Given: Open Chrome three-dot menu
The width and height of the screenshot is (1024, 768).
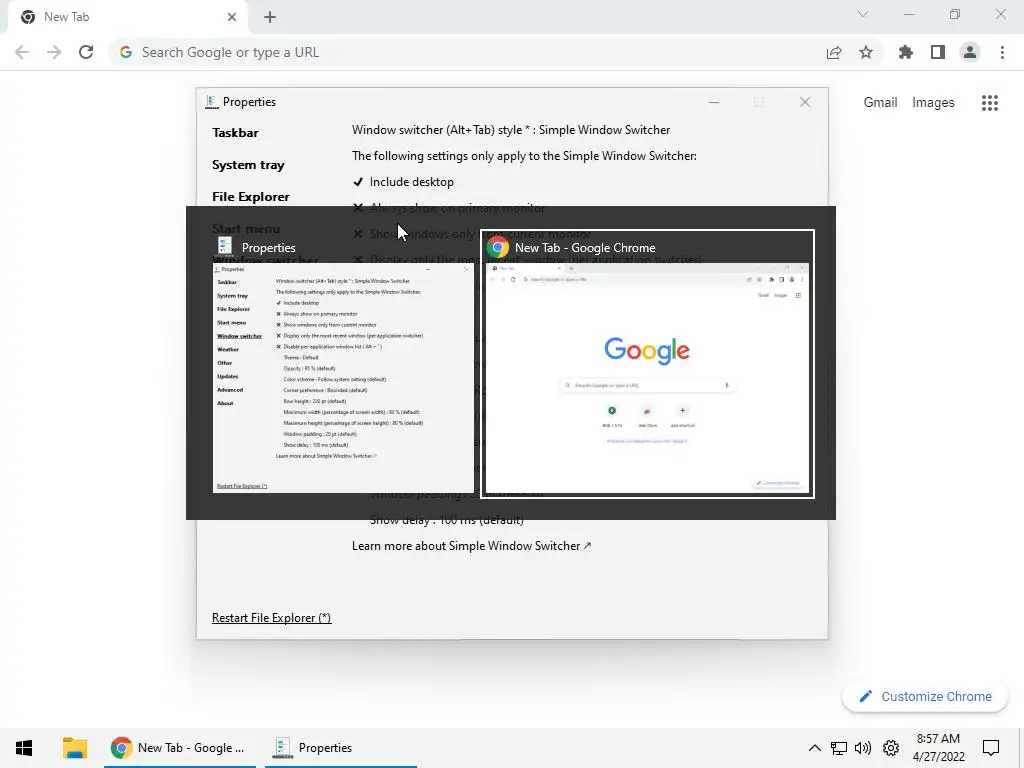Looking at the screenshot, I should point(1002,52).
